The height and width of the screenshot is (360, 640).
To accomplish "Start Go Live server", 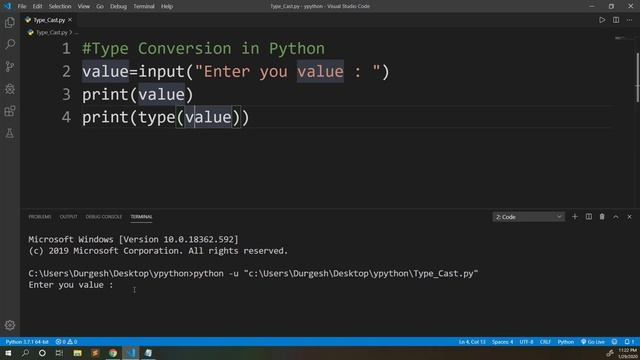I will click(593, 342).
